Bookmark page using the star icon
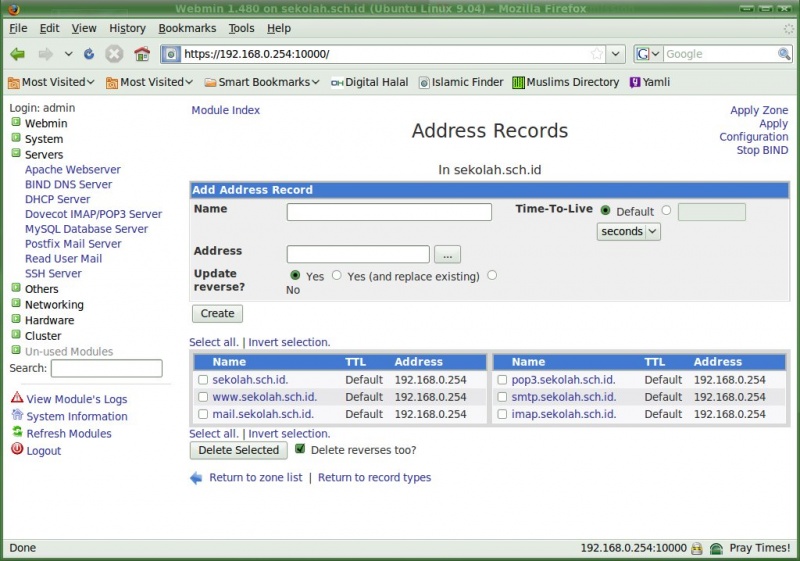 tap(597, 54)
